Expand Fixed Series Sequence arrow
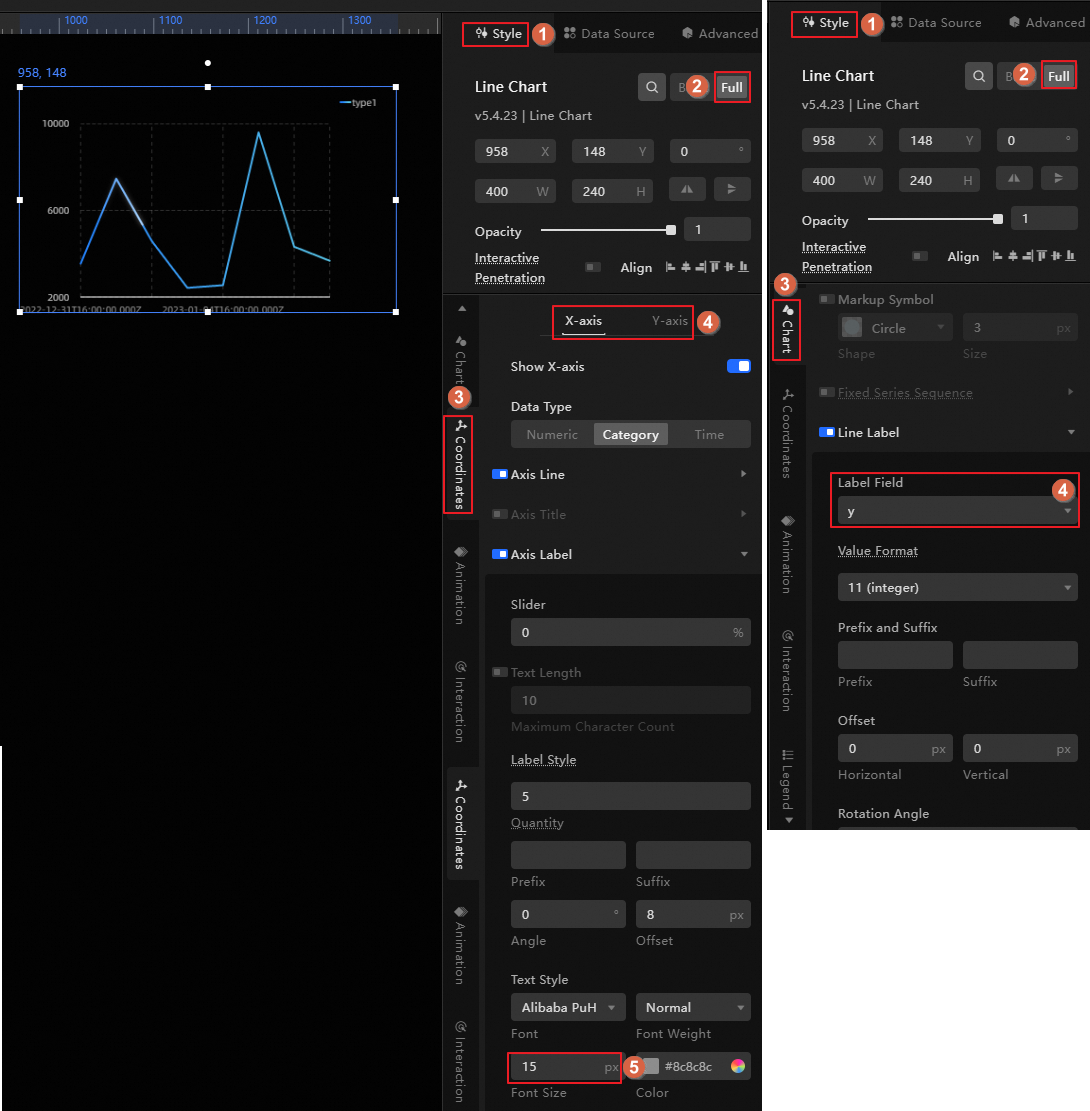 click(x=1070, y=392)
